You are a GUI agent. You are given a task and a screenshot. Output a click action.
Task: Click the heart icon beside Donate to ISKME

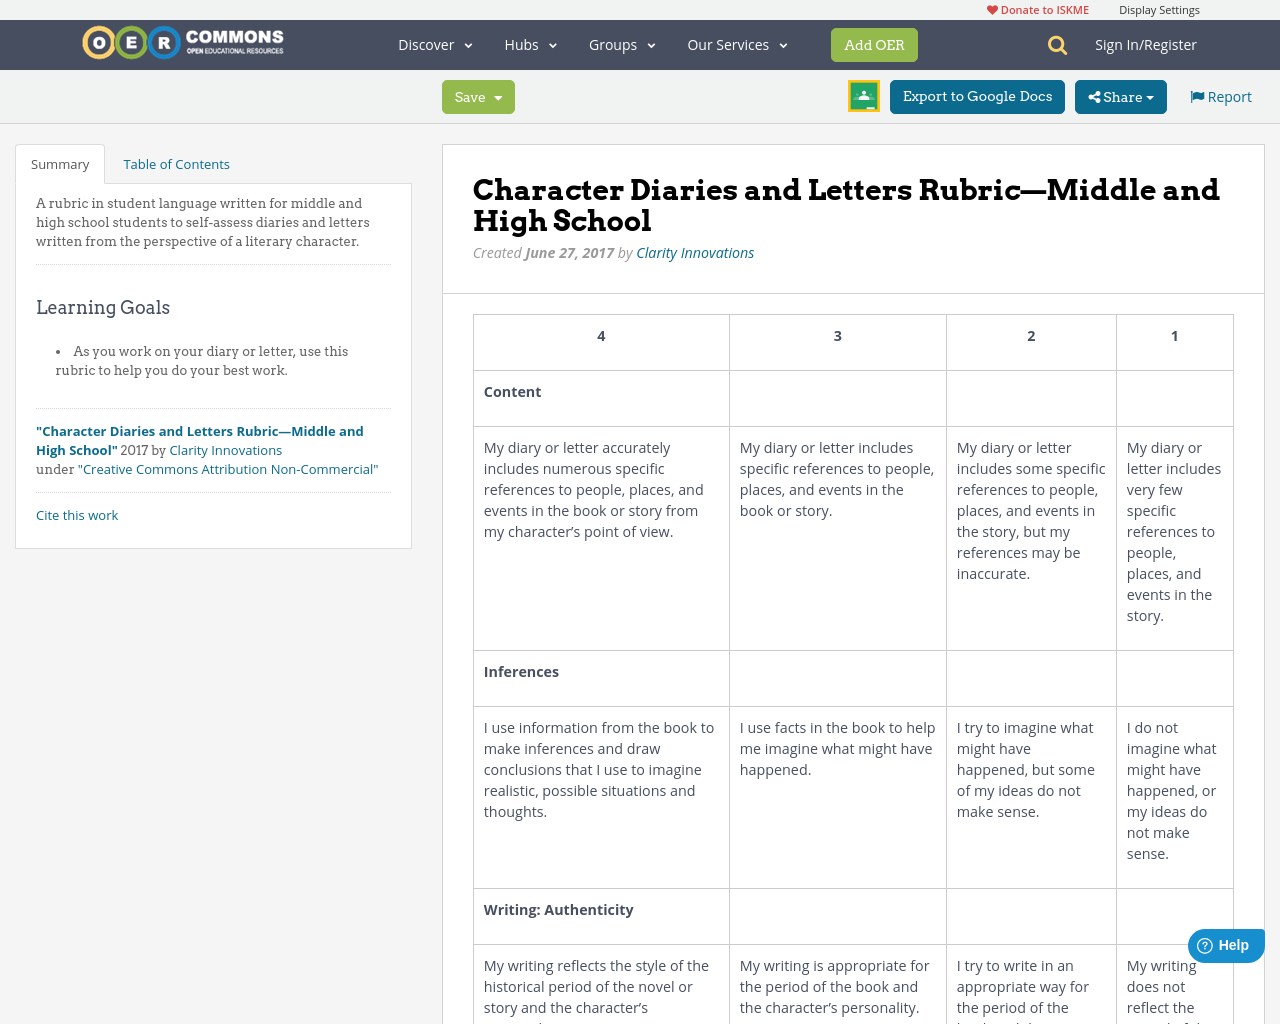point(990,8)
